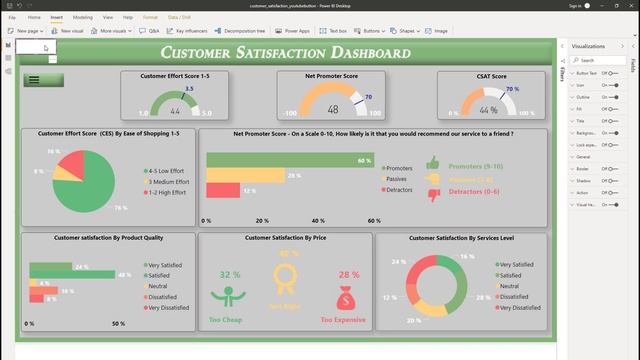Click the red thumbs-down Detractors icon
Screen dimensions: 640x360
point(434,195)
